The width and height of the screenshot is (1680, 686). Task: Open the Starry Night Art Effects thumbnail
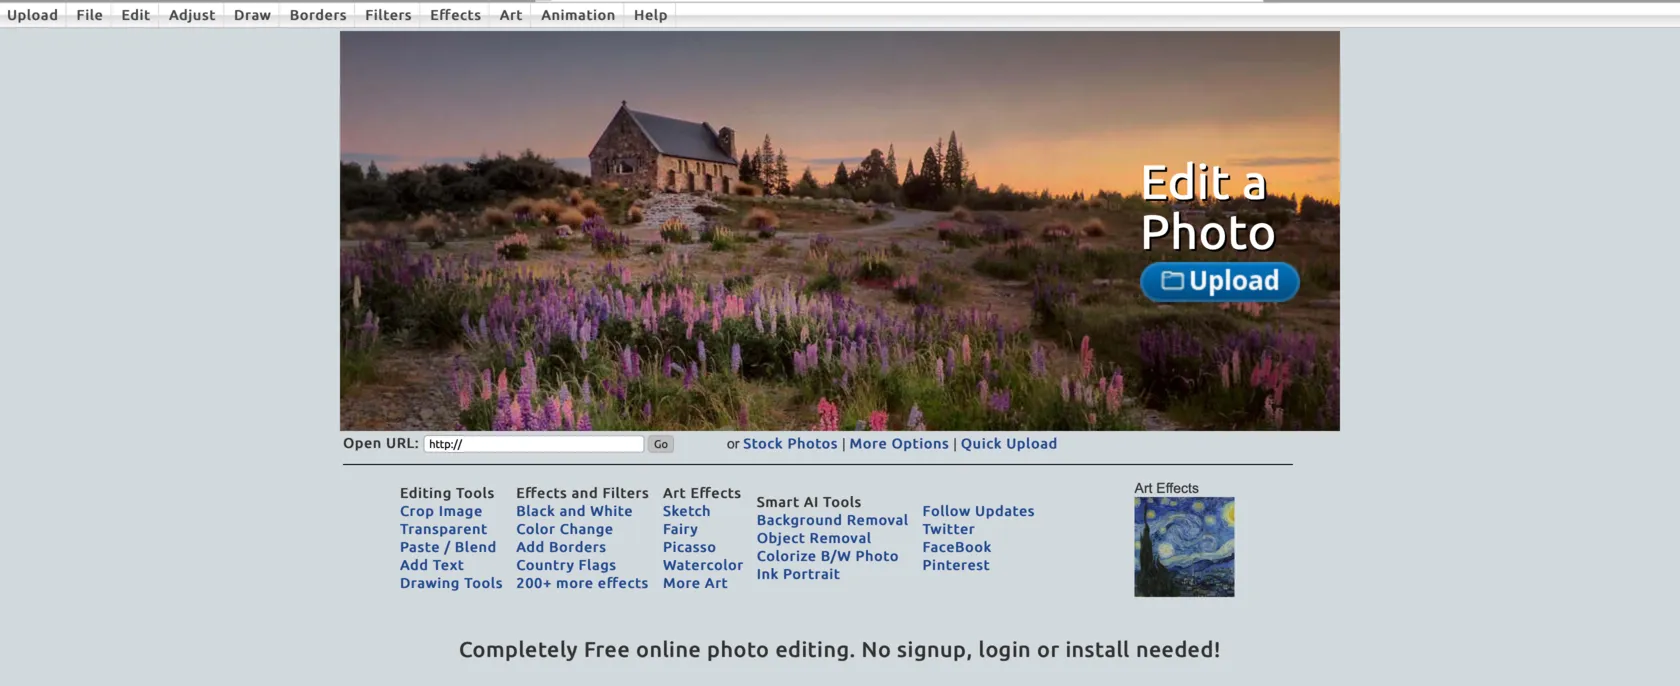1184,547
